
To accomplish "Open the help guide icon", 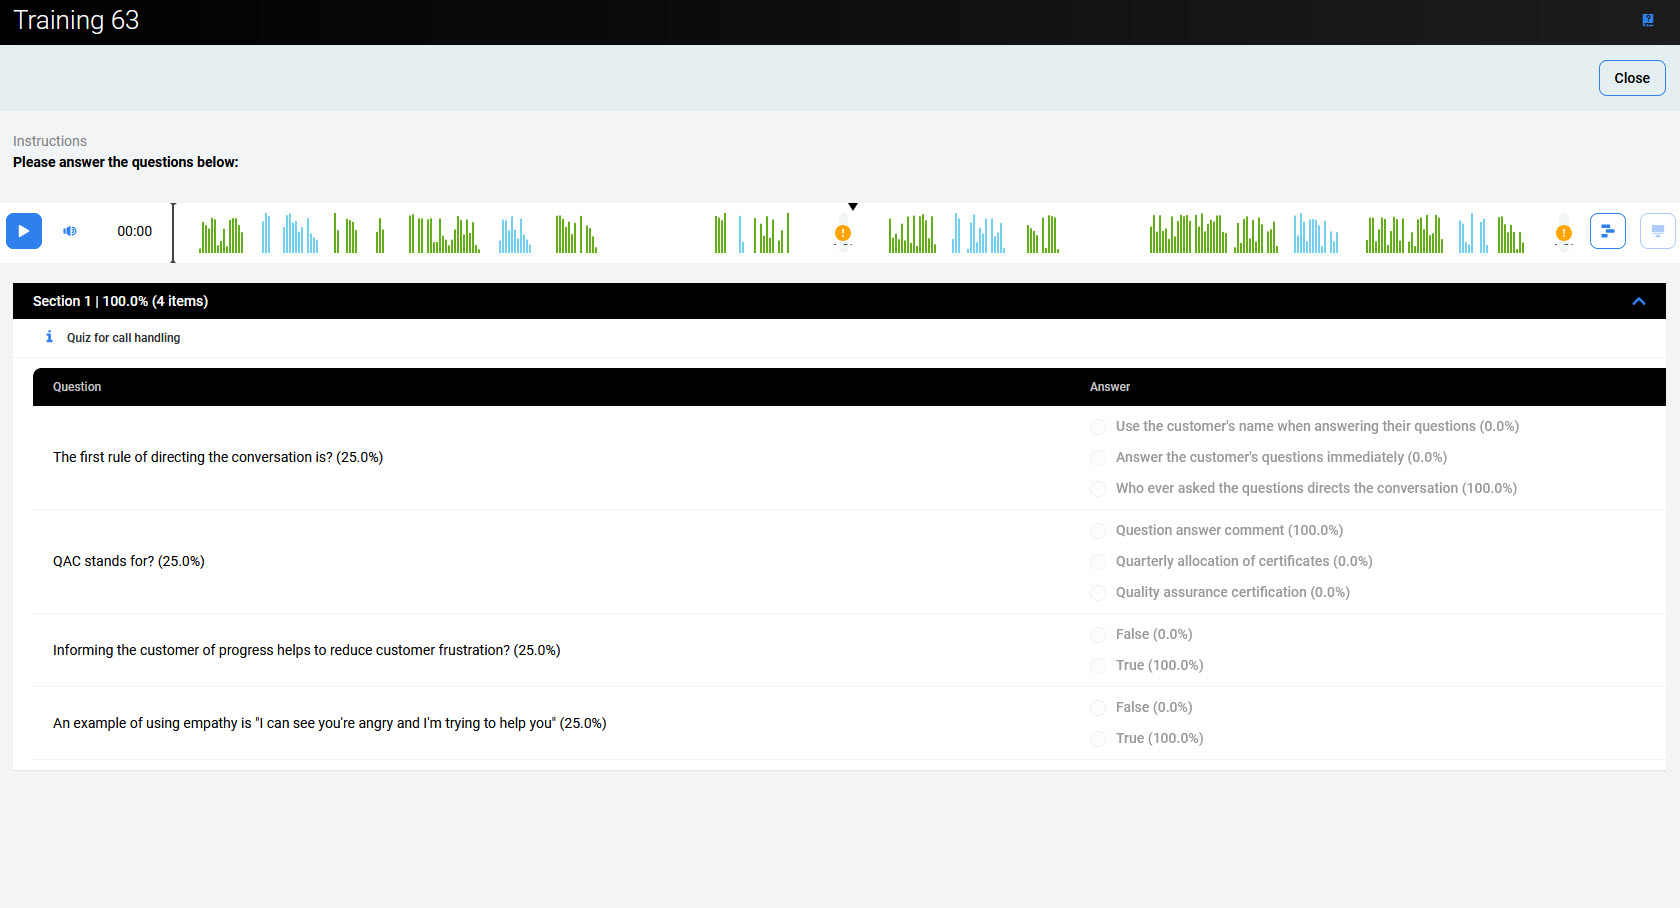I will [x=1648, y=20].
